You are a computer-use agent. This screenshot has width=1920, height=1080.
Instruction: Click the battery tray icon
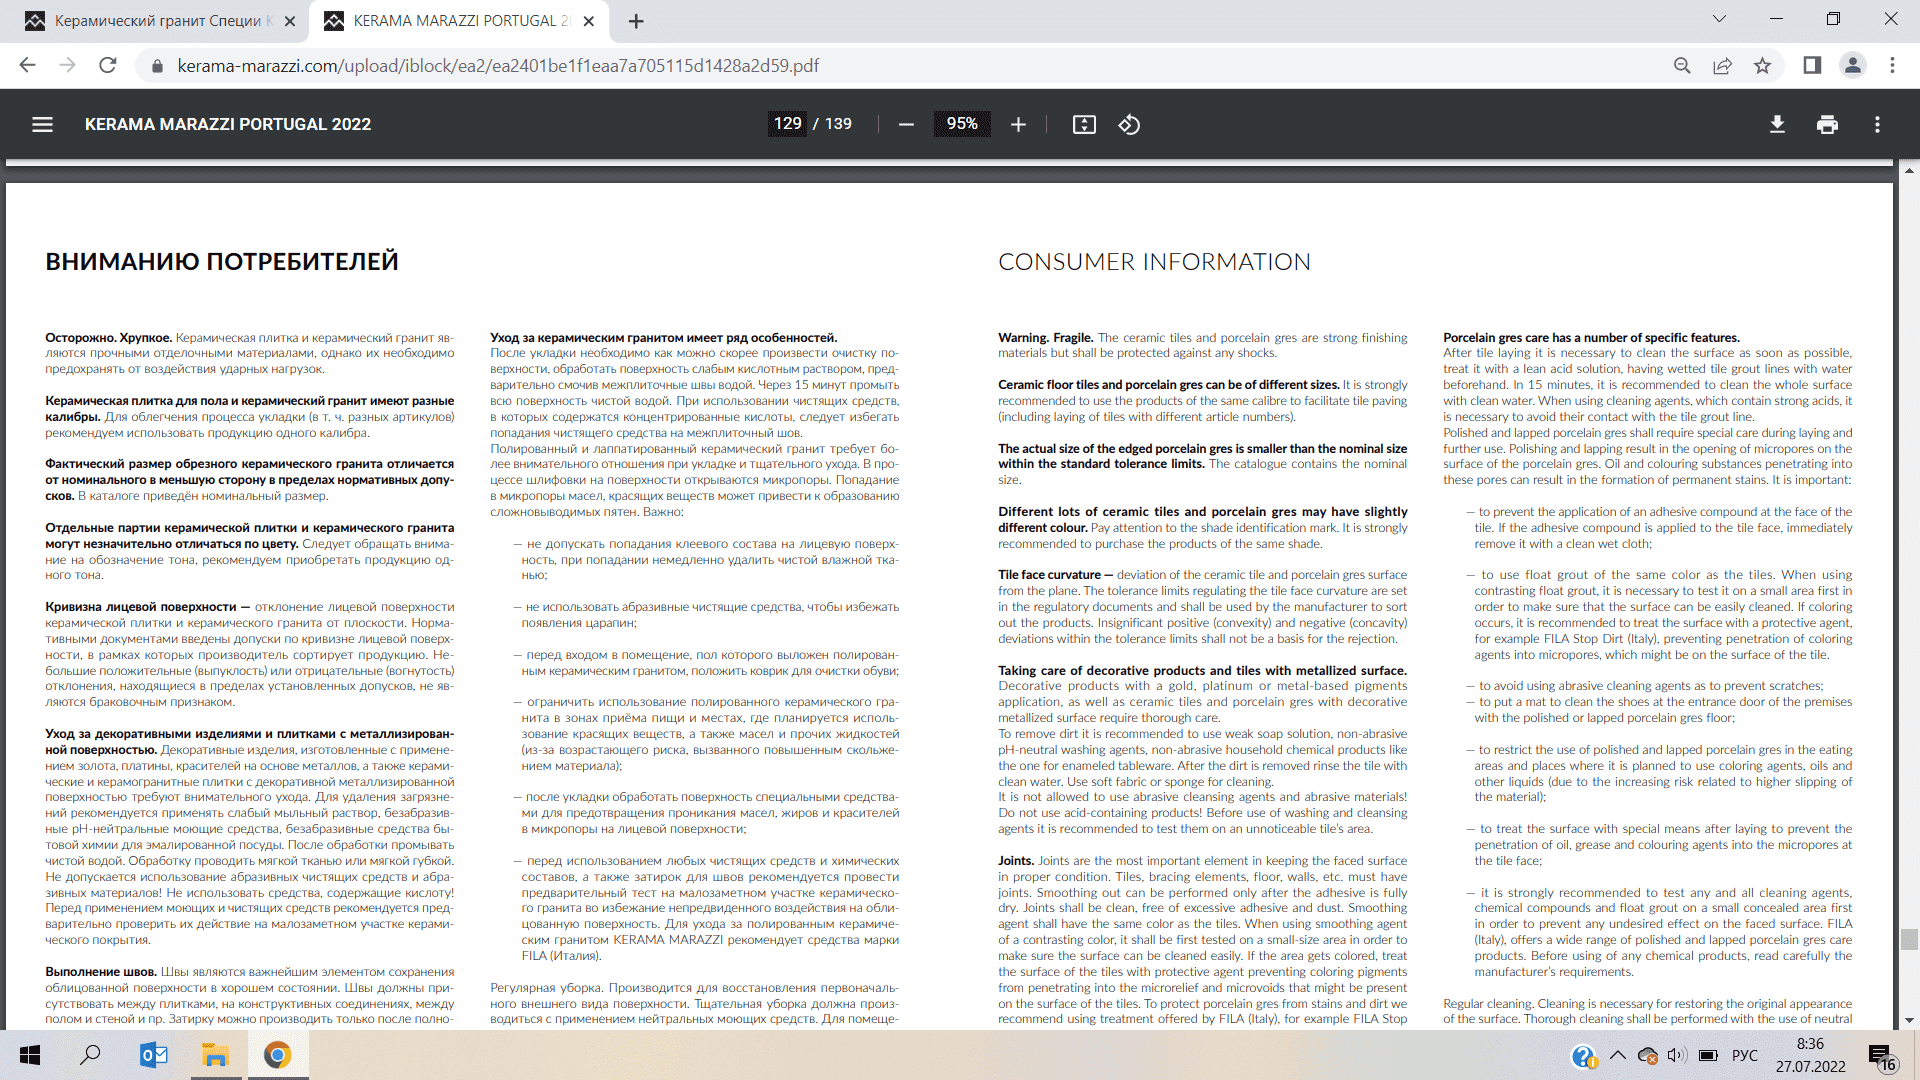[1708, 1055]
